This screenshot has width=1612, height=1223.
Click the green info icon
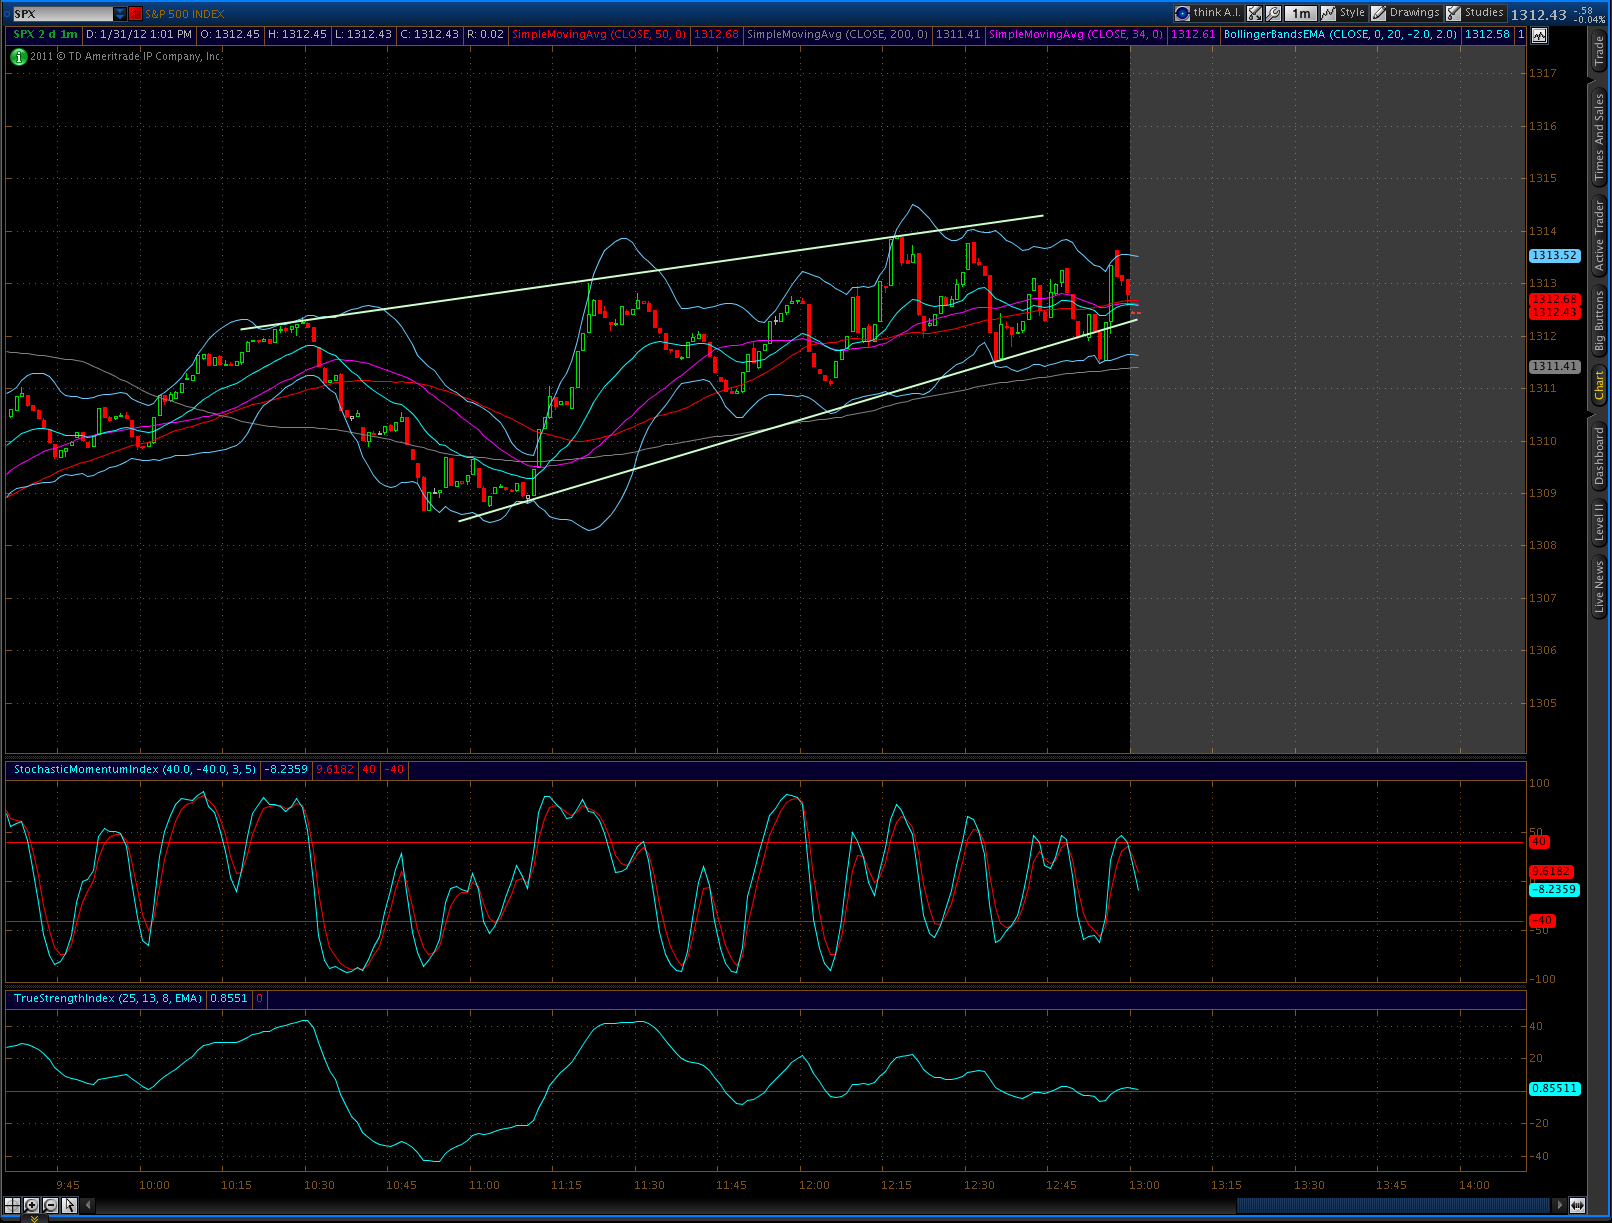point(18,57)
